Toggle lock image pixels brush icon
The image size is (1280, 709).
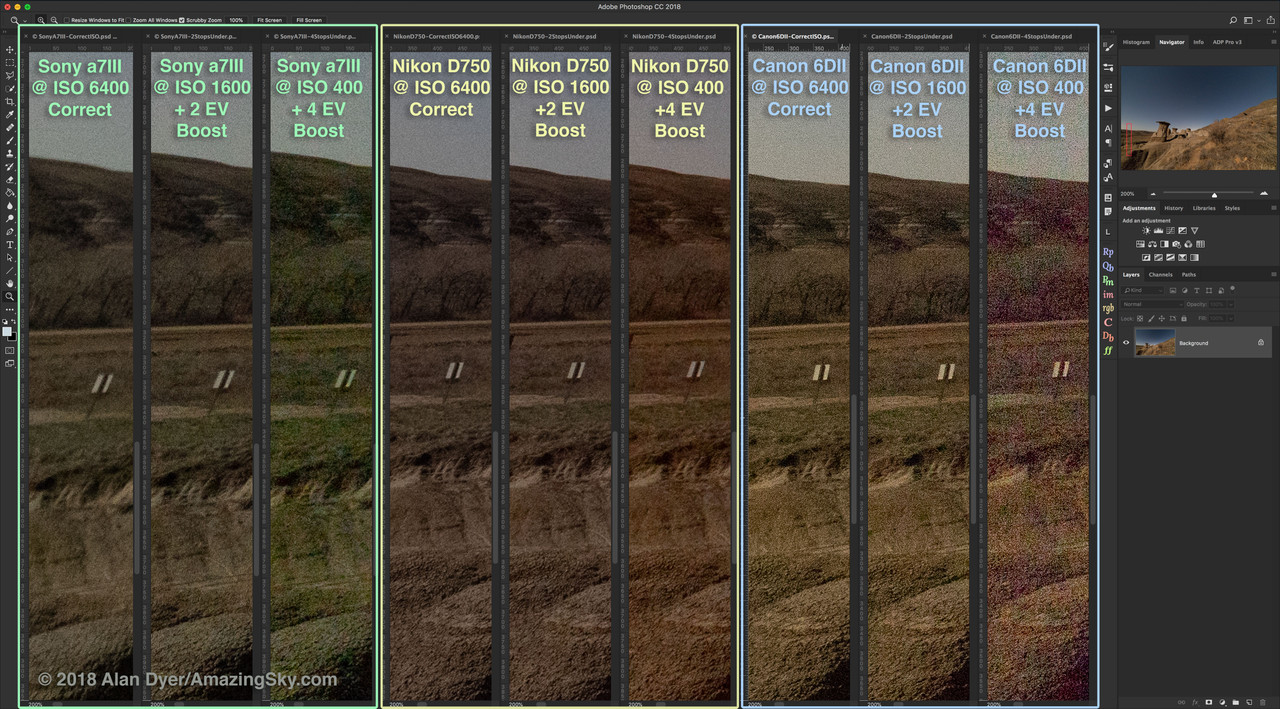[x=1151, y=318]
